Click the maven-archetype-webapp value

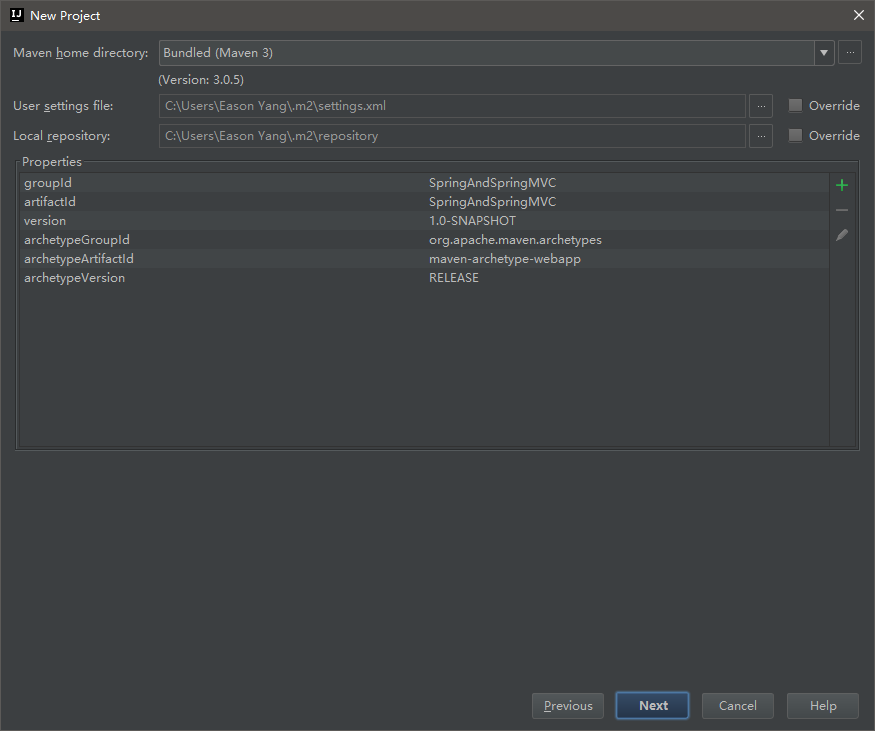pos(504,259)
